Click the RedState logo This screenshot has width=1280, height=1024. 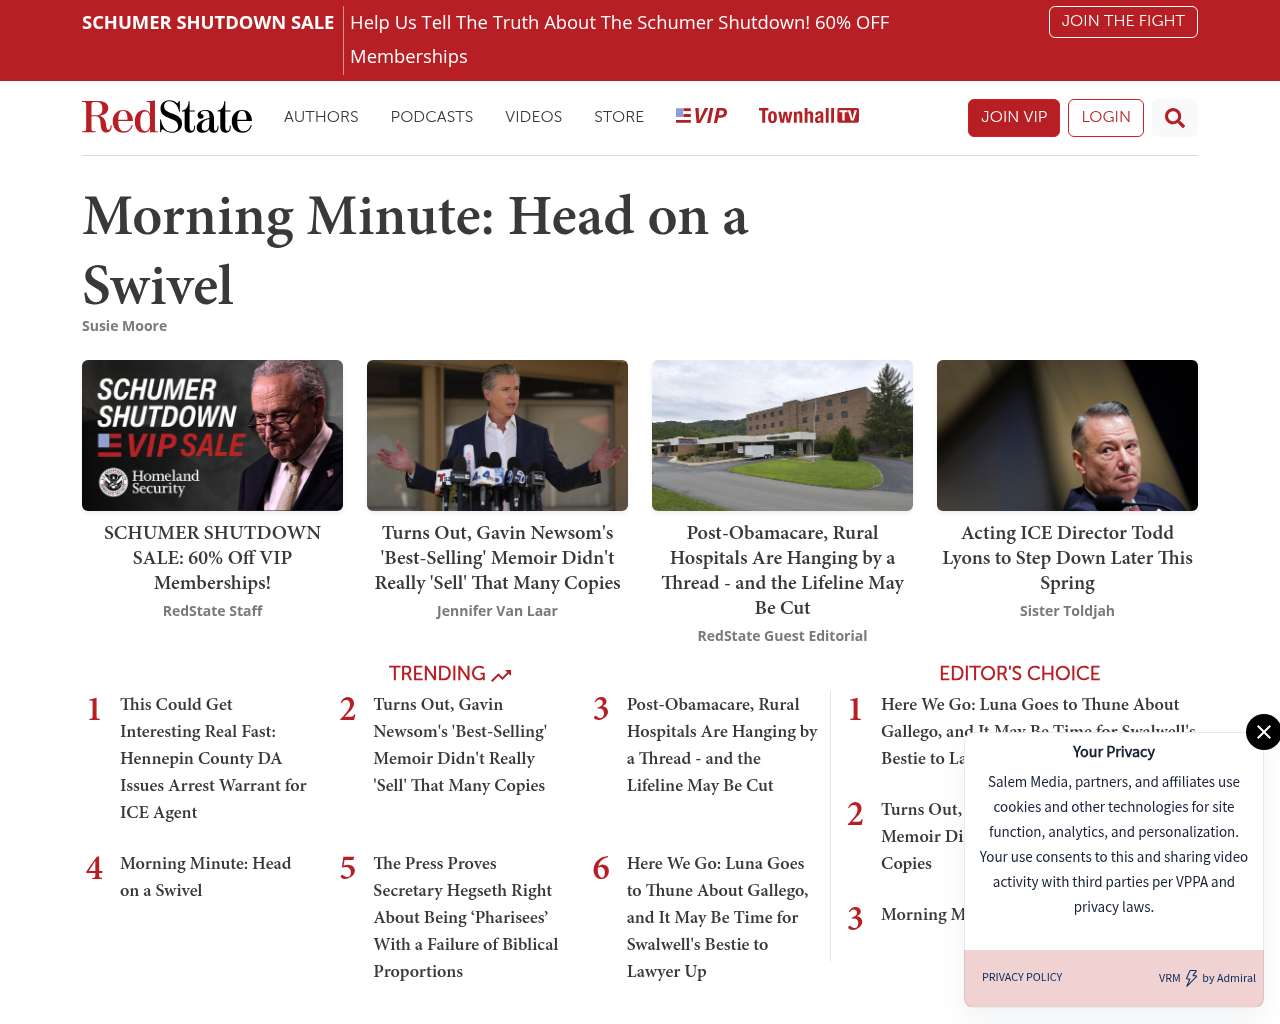coord(167,117)
